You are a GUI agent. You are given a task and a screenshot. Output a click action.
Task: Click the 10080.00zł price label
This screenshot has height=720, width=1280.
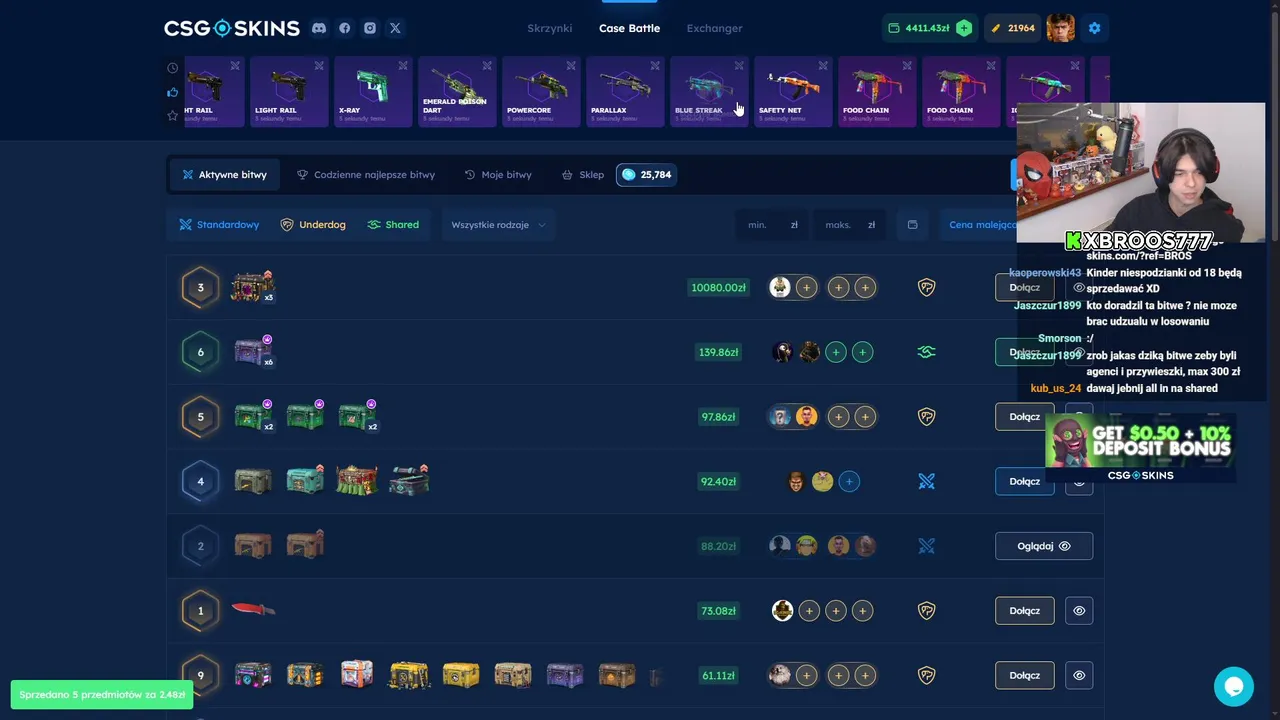click(718, 288)
